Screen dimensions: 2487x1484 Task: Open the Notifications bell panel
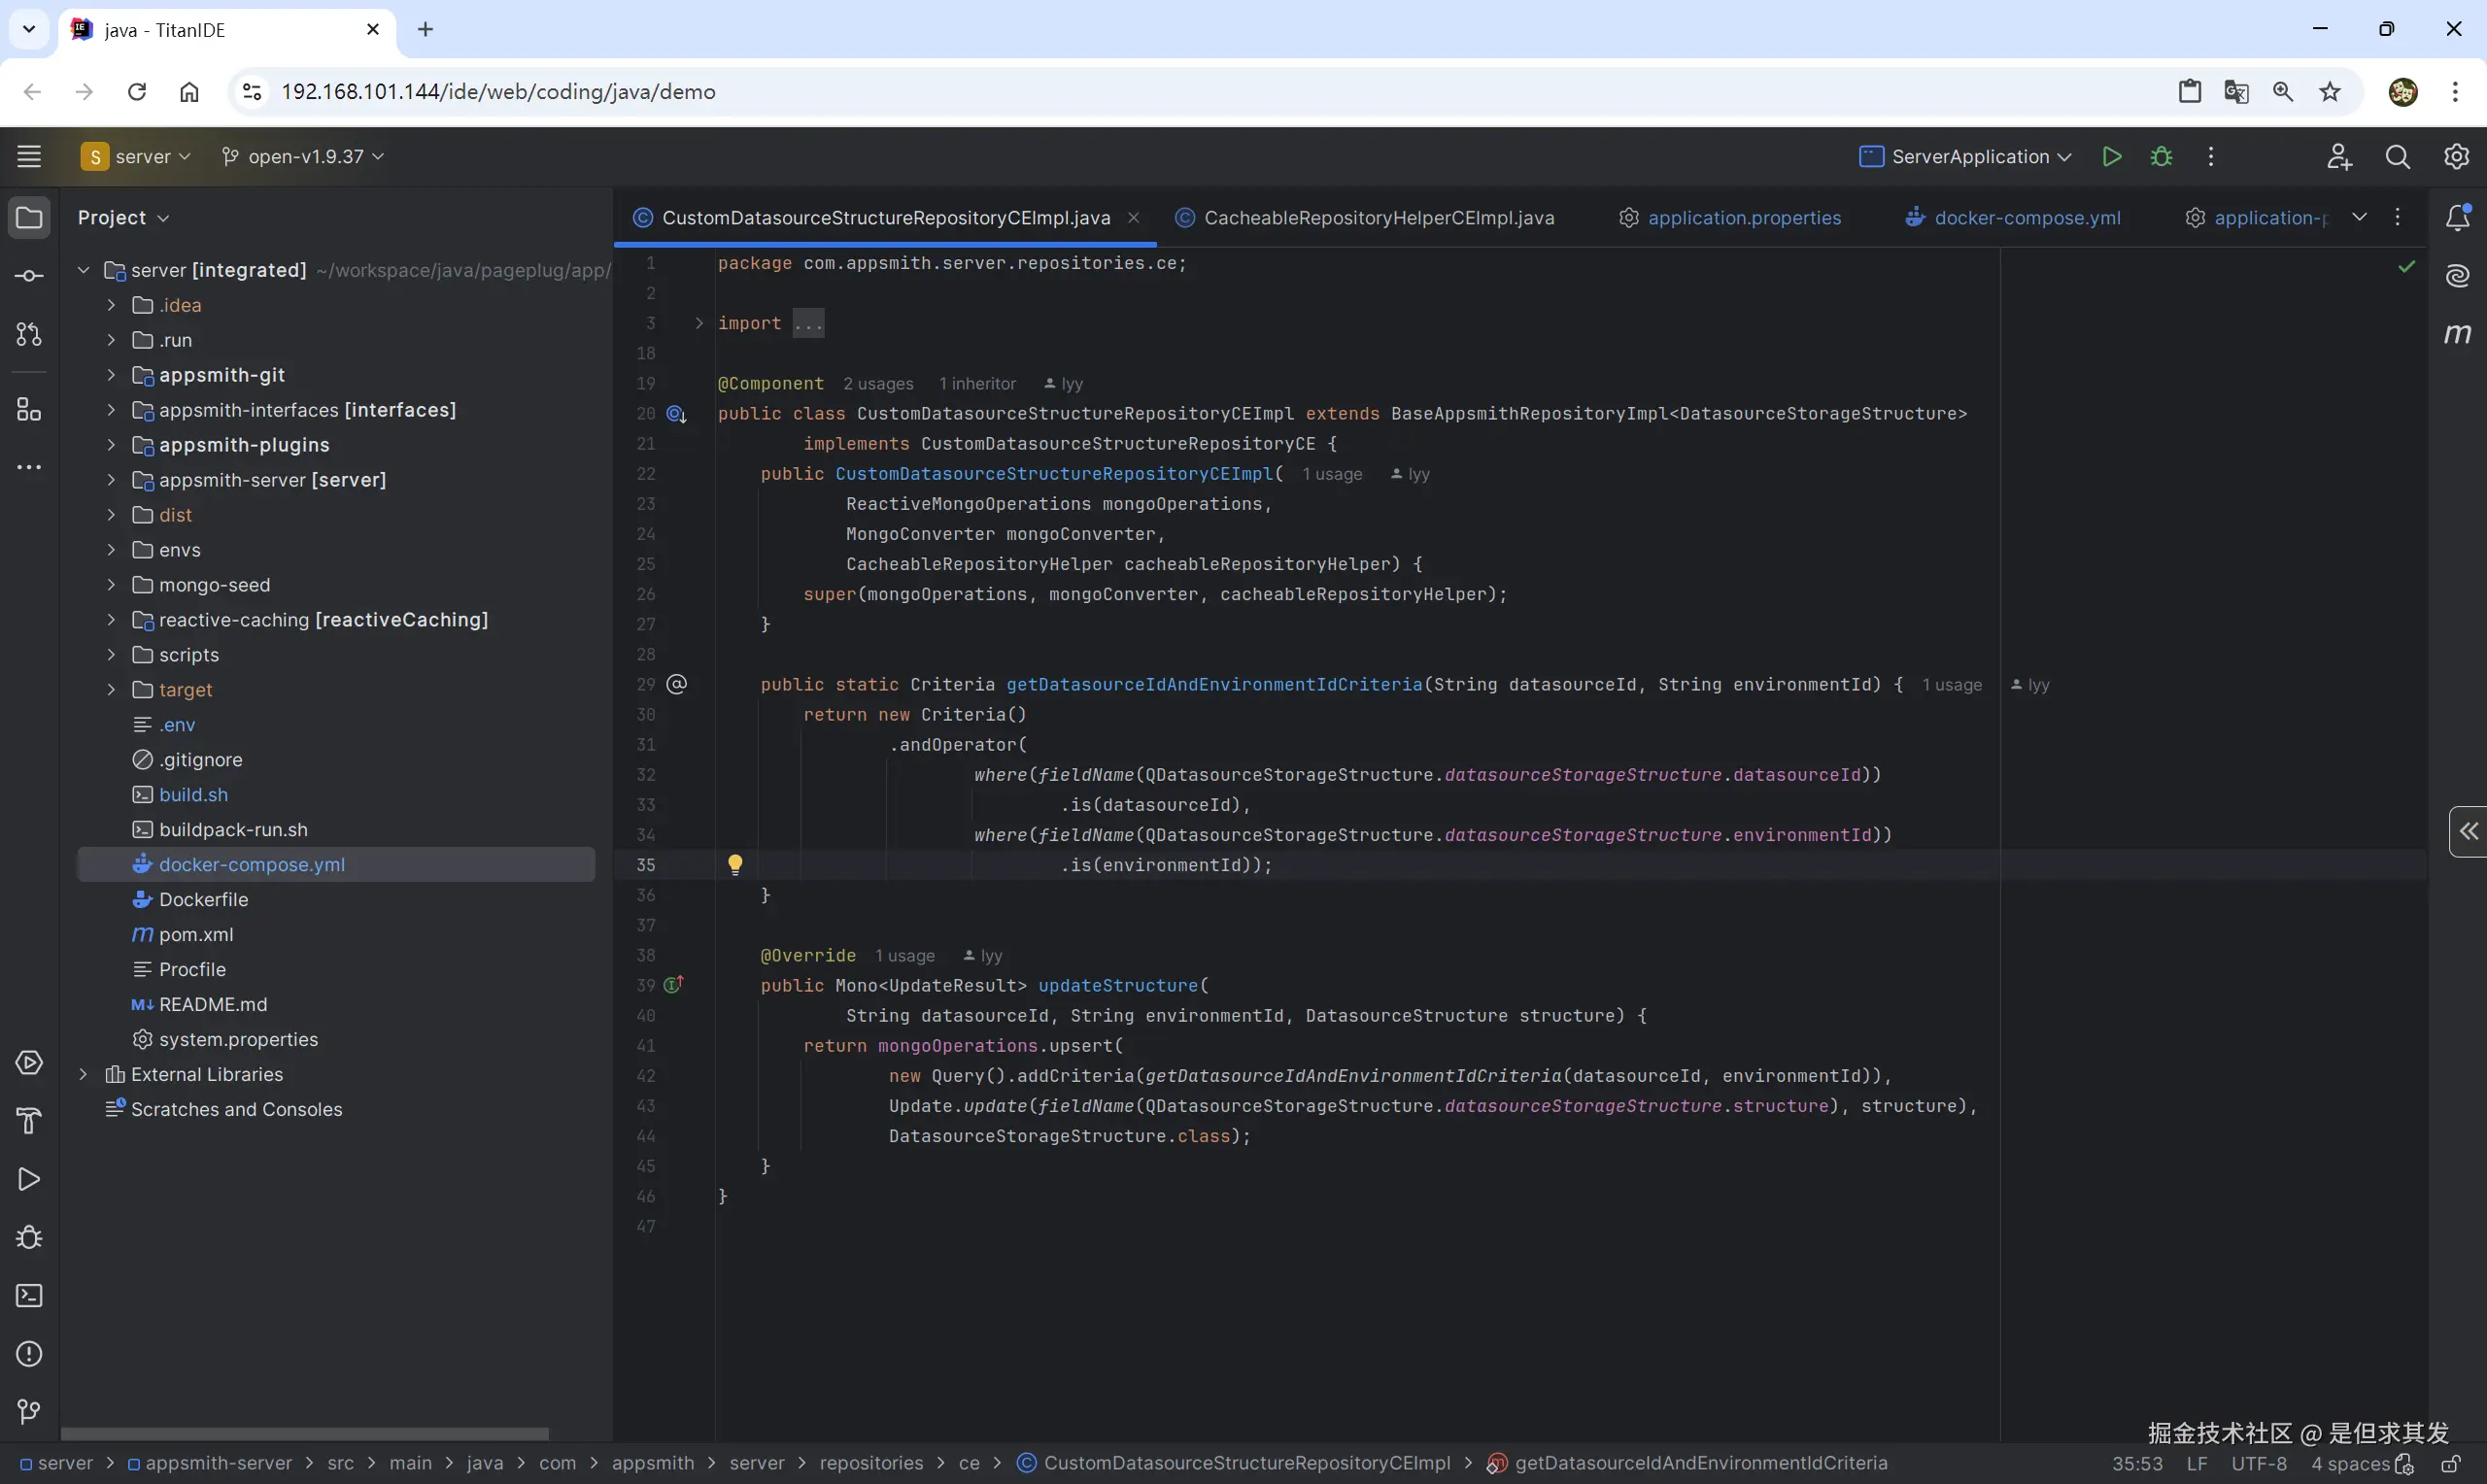pos(2457,217)
